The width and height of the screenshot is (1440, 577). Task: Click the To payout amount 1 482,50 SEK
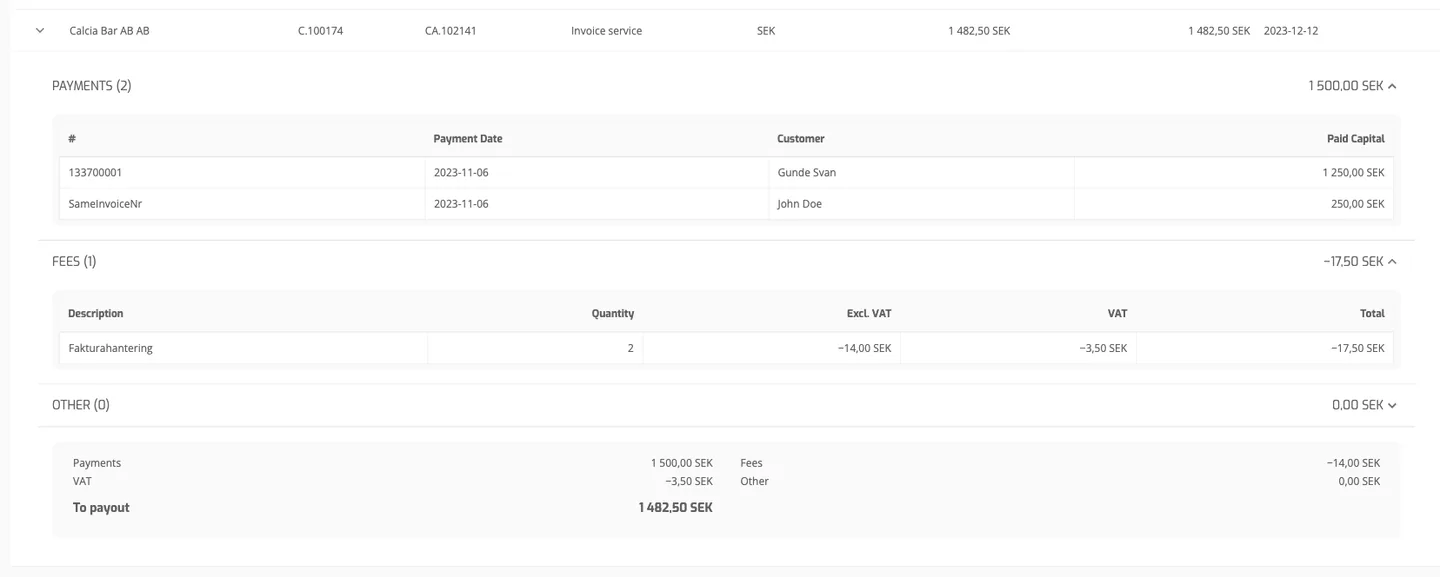(676, 508)
